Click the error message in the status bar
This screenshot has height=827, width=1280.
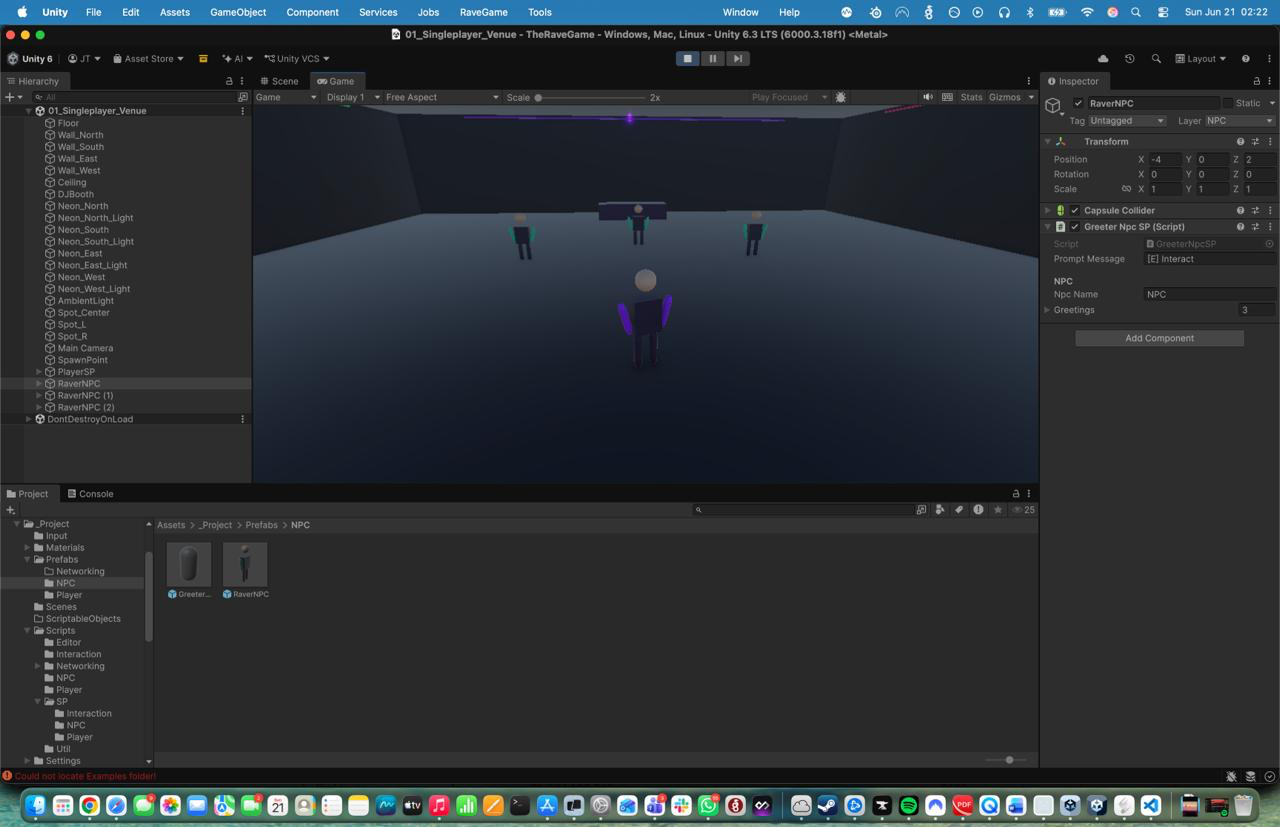(85, 776)
